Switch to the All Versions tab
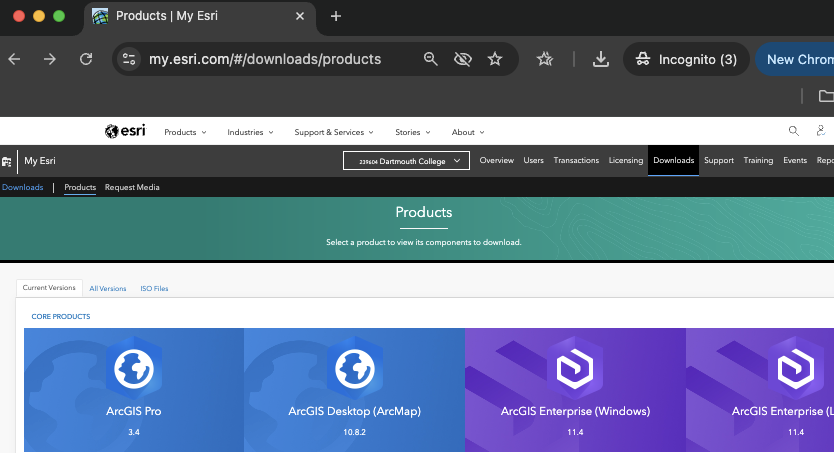Viewport: 834px width, 453px height. pyautogui.click(x=107, y=288)
